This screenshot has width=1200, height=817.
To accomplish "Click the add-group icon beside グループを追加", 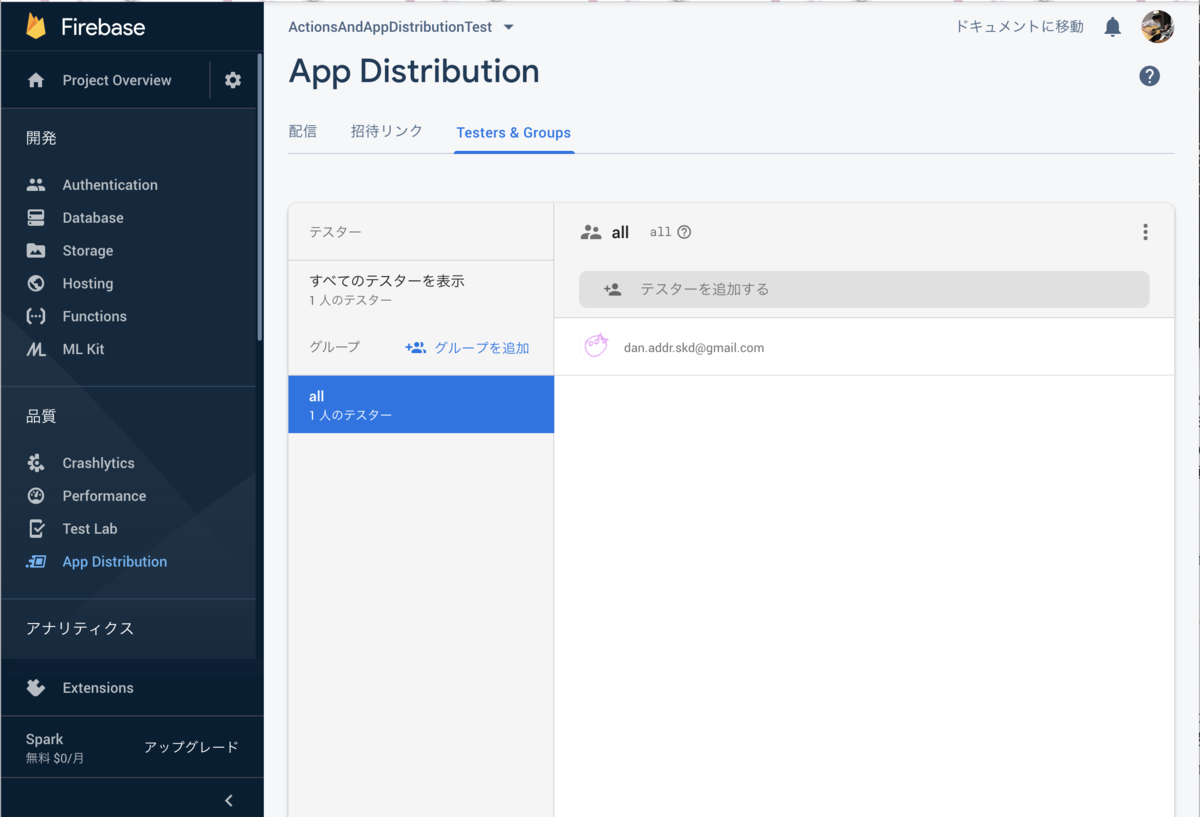I will pyautogui.click(x=415, y=348).
